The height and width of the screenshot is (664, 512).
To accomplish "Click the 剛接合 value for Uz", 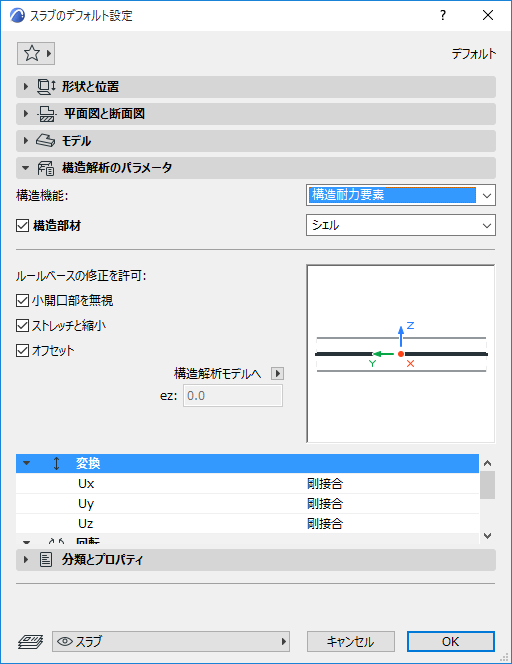I will [x=325, y=524].
